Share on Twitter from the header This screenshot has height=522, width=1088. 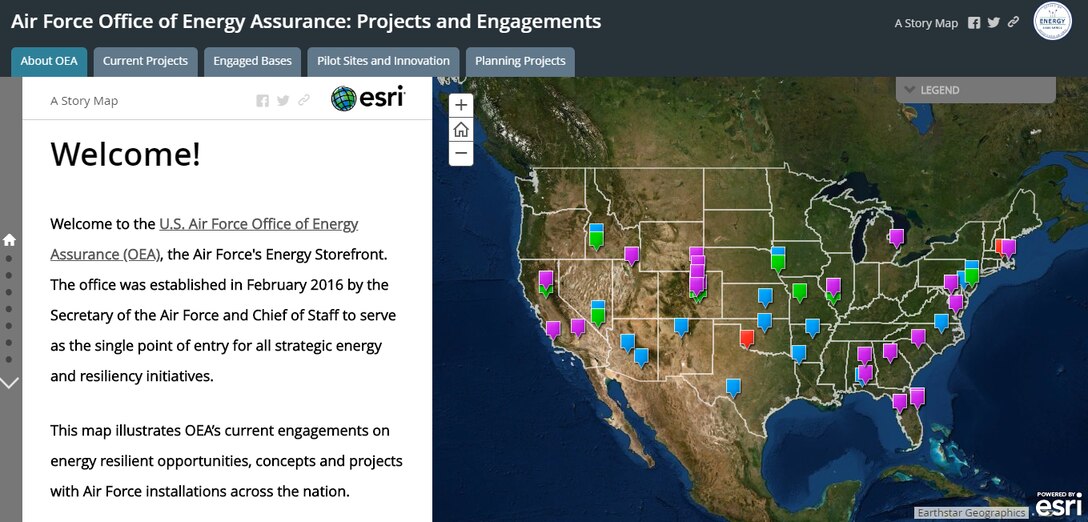click(994, 23)
